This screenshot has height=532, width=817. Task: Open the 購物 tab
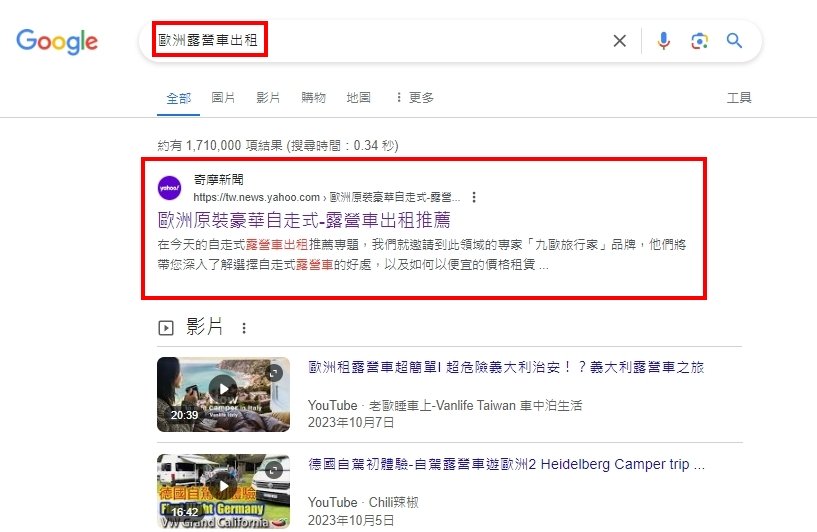click(x=313, y=97)
